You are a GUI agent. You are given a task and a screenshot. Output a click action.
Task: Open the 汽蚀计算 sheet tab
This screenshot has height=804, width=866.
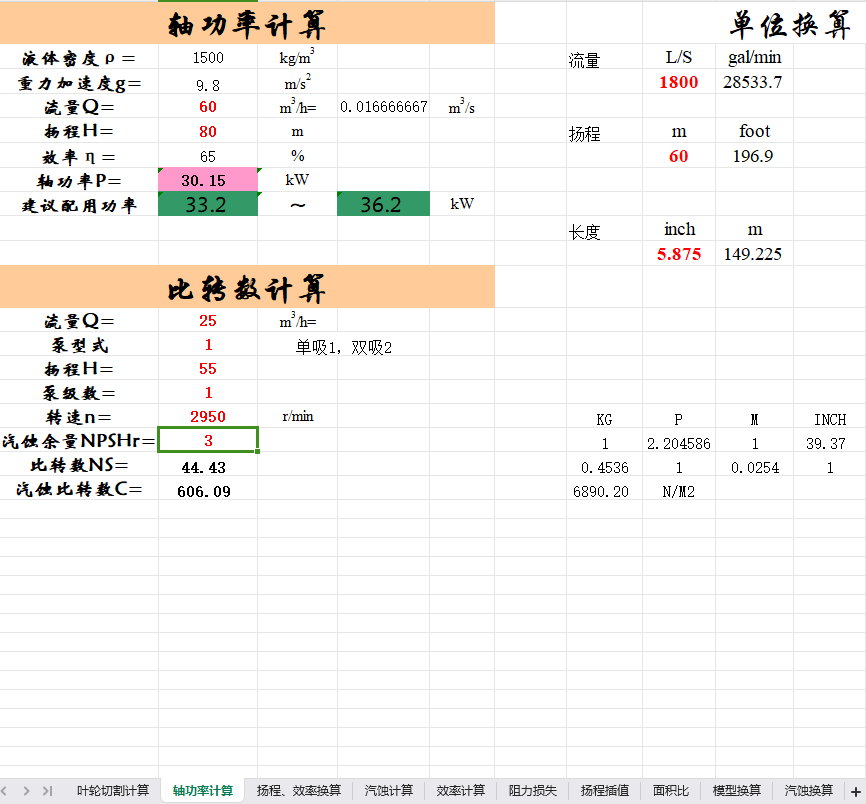389,791
